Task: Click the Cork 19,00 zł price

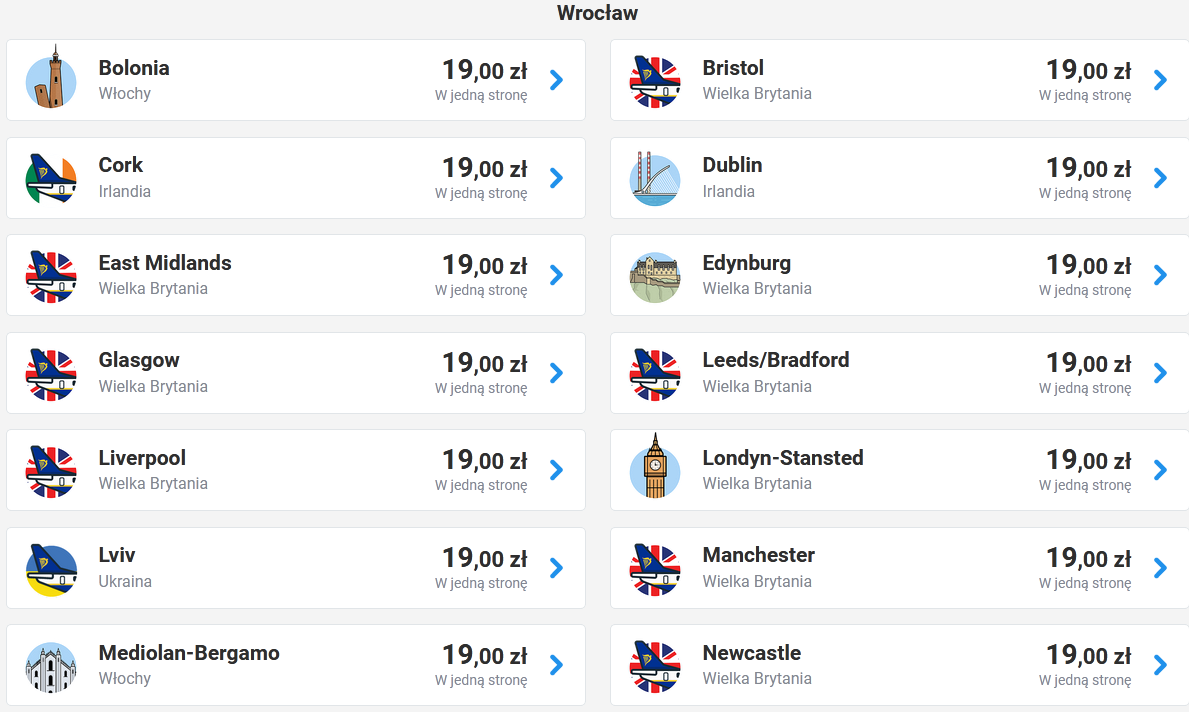Action: pyautogui.click(x=485, y=168)
